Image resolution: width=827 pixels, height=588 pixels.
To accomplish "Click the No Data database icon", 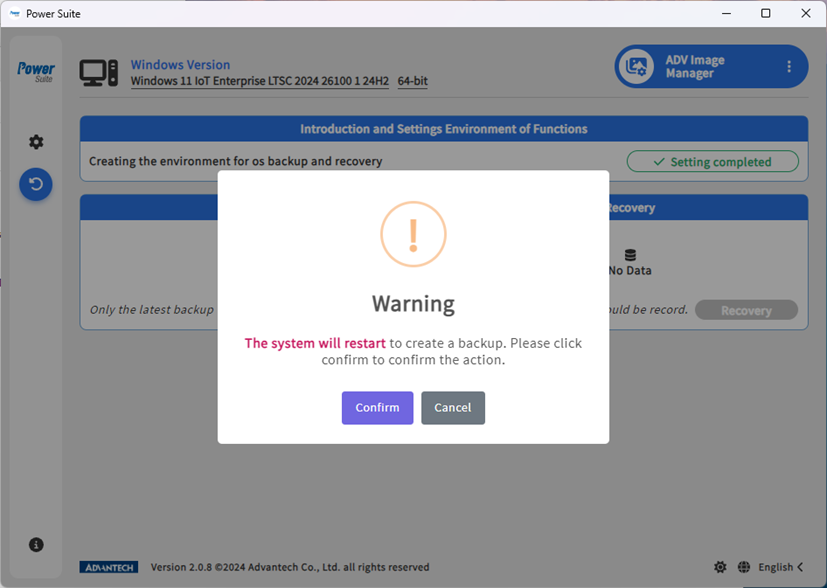I will (x=630, y=256).
